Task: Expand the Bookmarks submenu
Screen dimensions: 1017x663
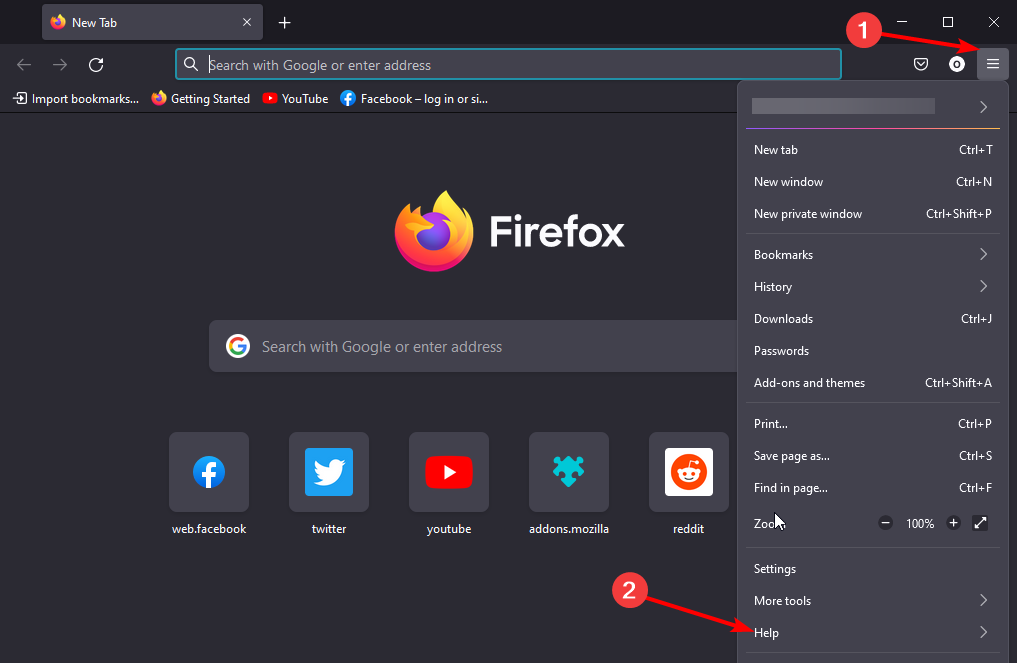Action: [872, 254]
